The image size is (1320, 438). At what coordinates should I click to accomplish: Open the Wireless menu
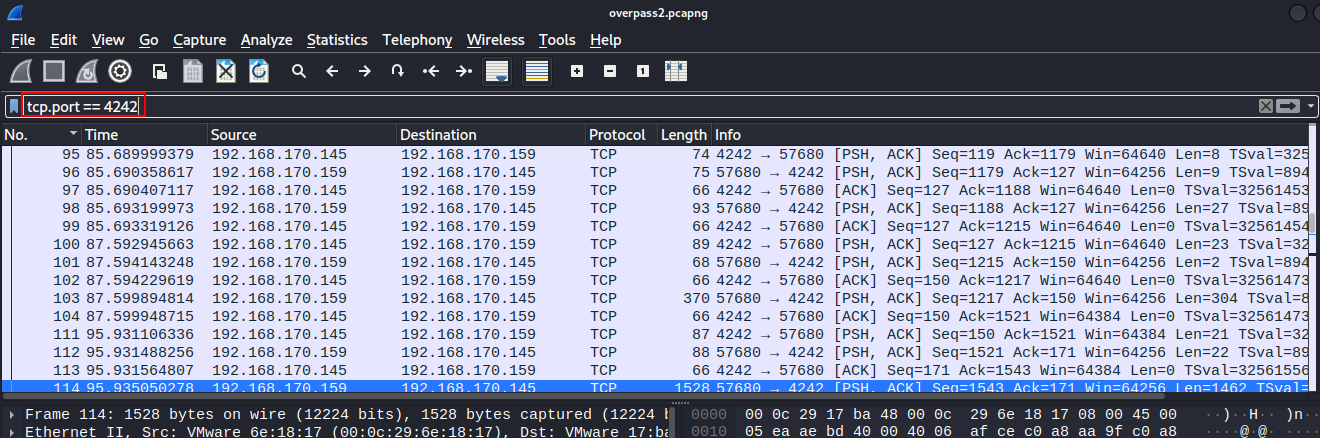coord(495,40)
